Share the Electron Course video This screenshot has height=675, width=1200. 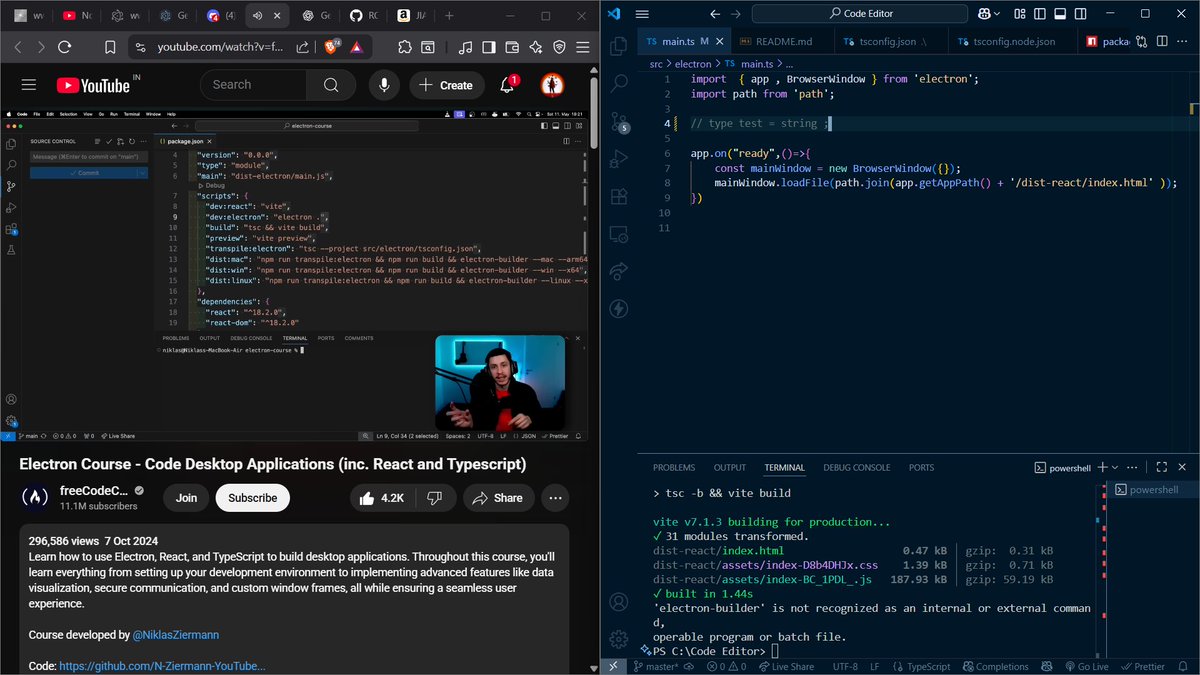pos(497,498)
